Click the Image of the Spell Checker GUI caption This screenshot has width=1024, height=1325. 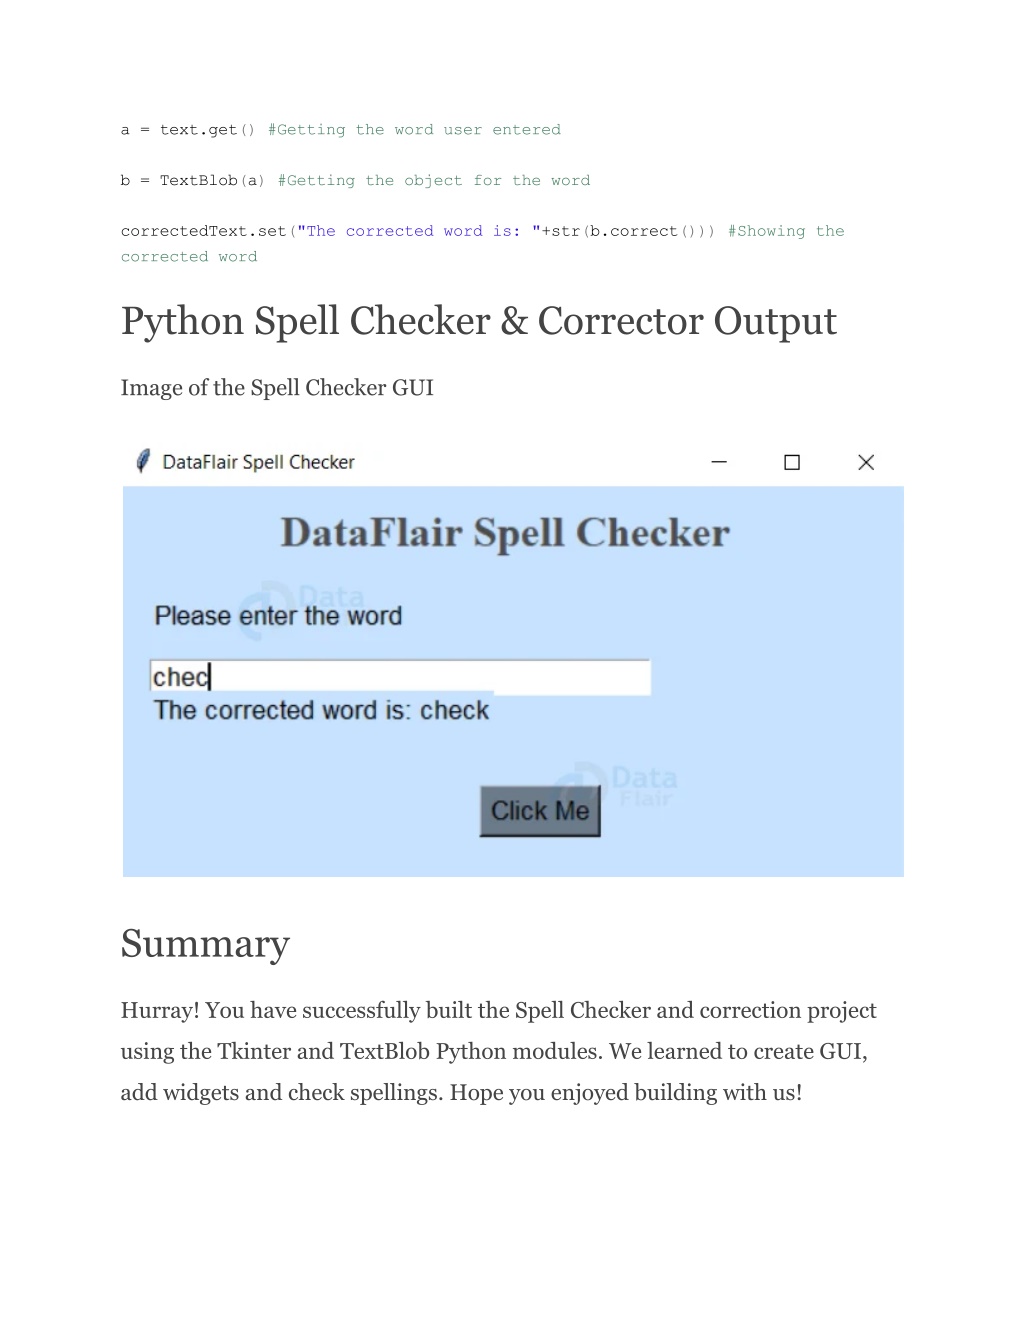click(277, 388)
